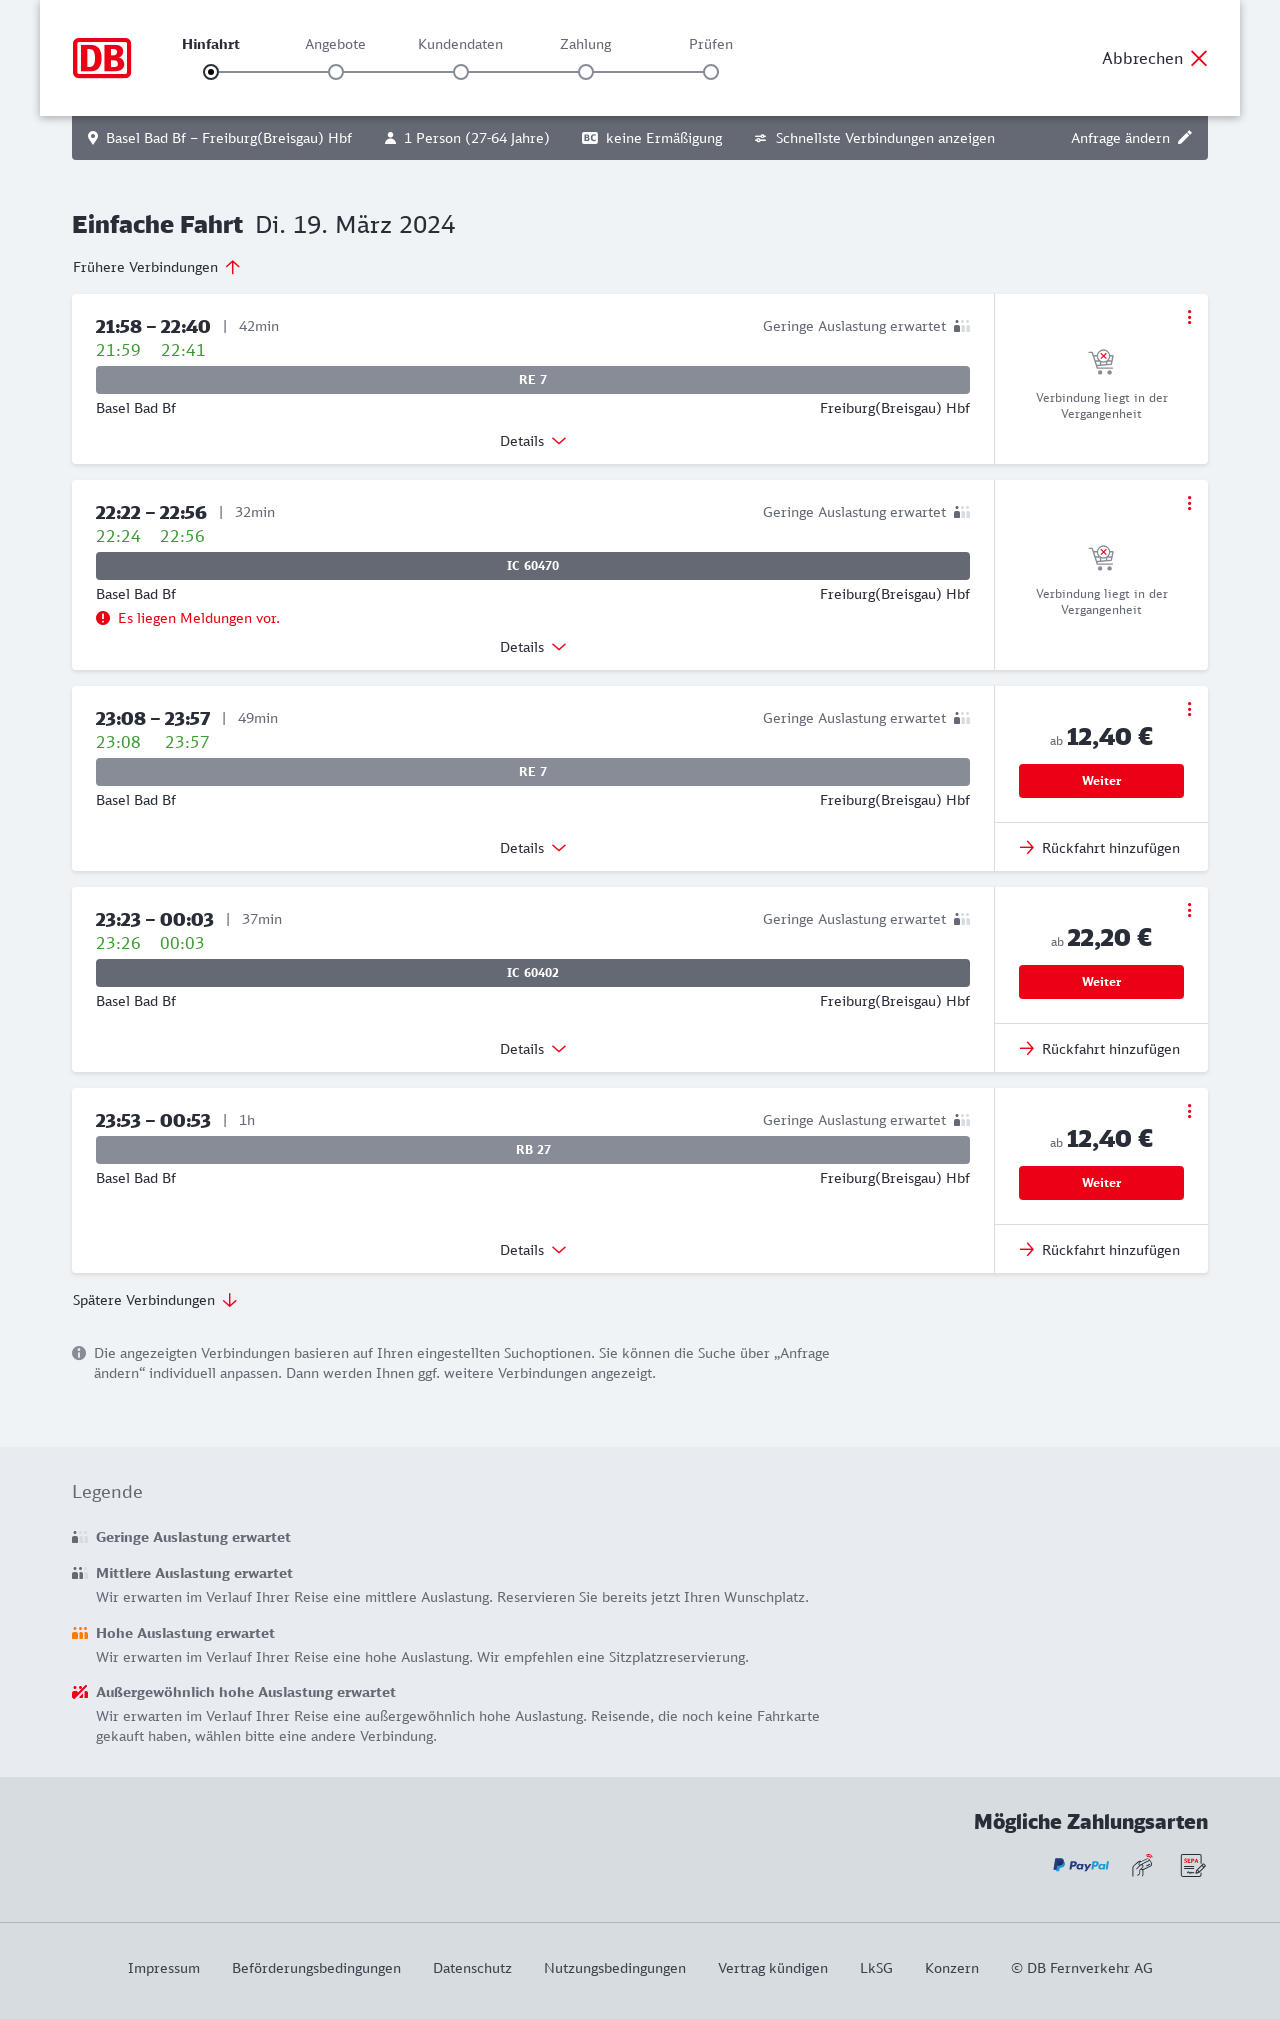Select the Zahlung step in progress bar

coord(586,71)
